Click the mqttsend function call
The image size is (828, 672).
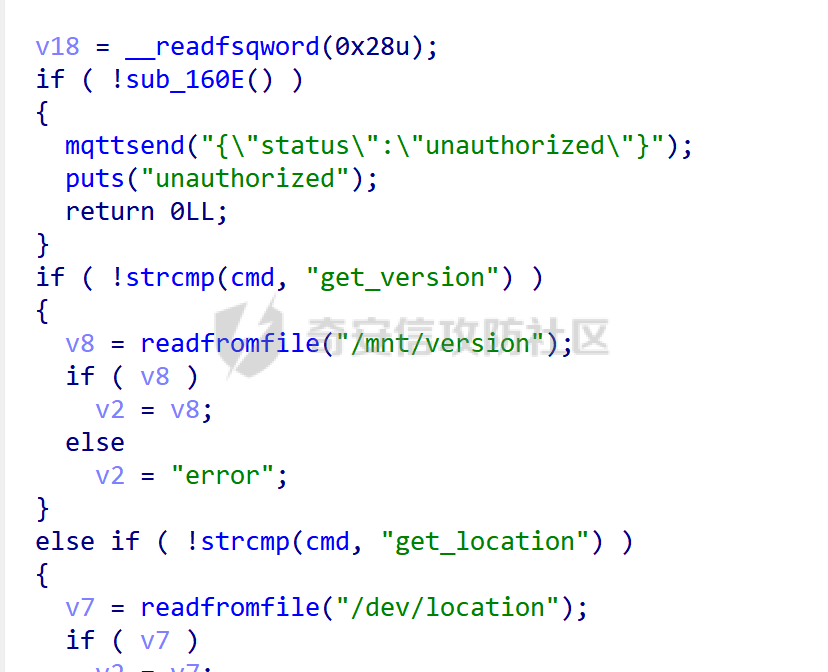(125, 146)
